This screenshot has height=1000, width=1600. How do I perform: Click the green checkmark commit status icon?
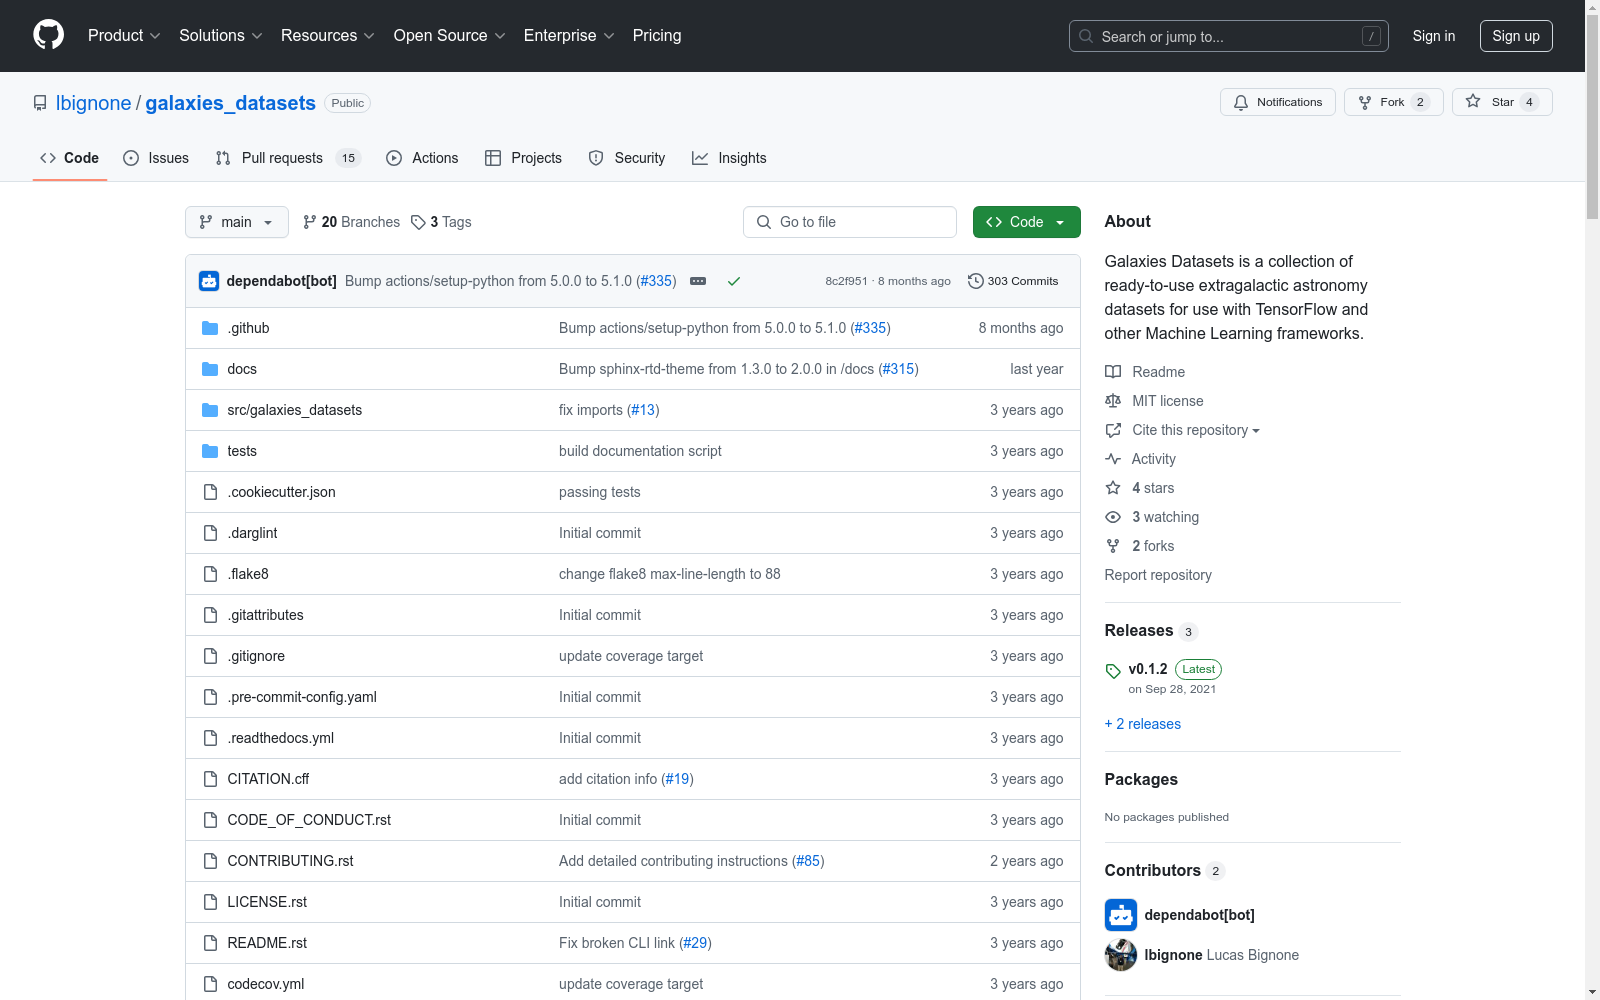tap(734, 281)
